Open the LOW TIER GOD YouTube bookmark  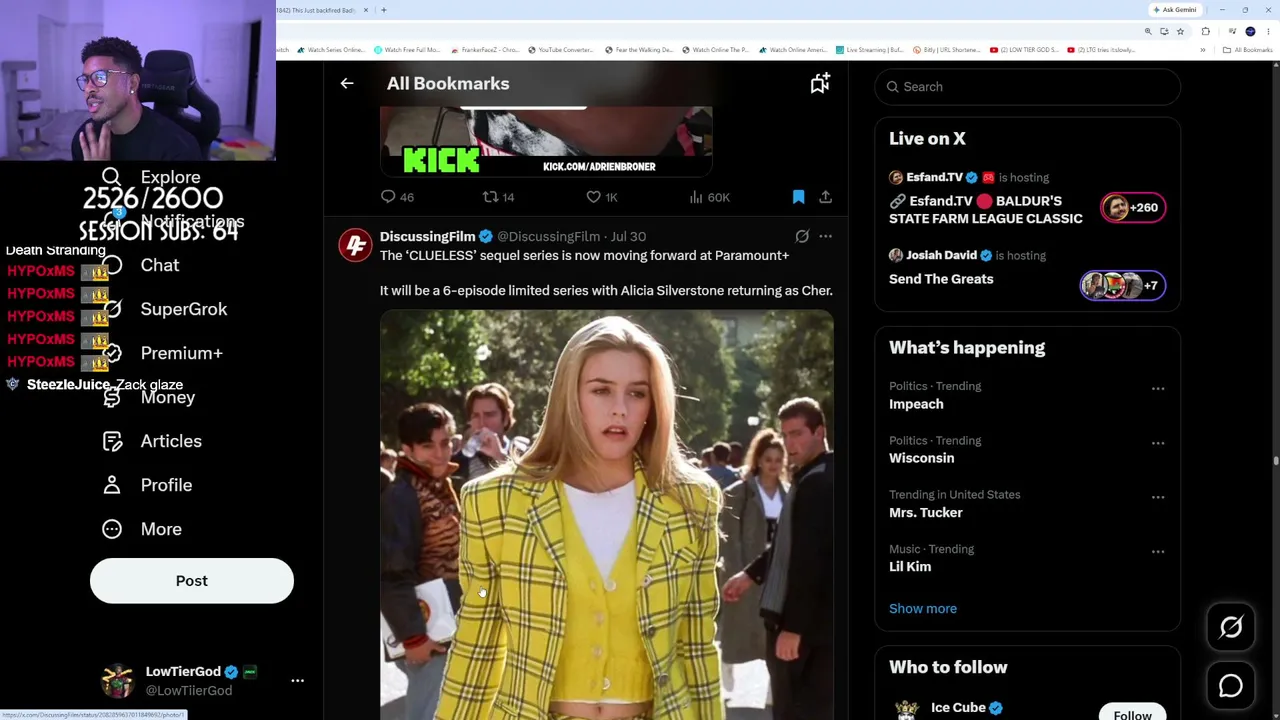tap(1024, 50)
